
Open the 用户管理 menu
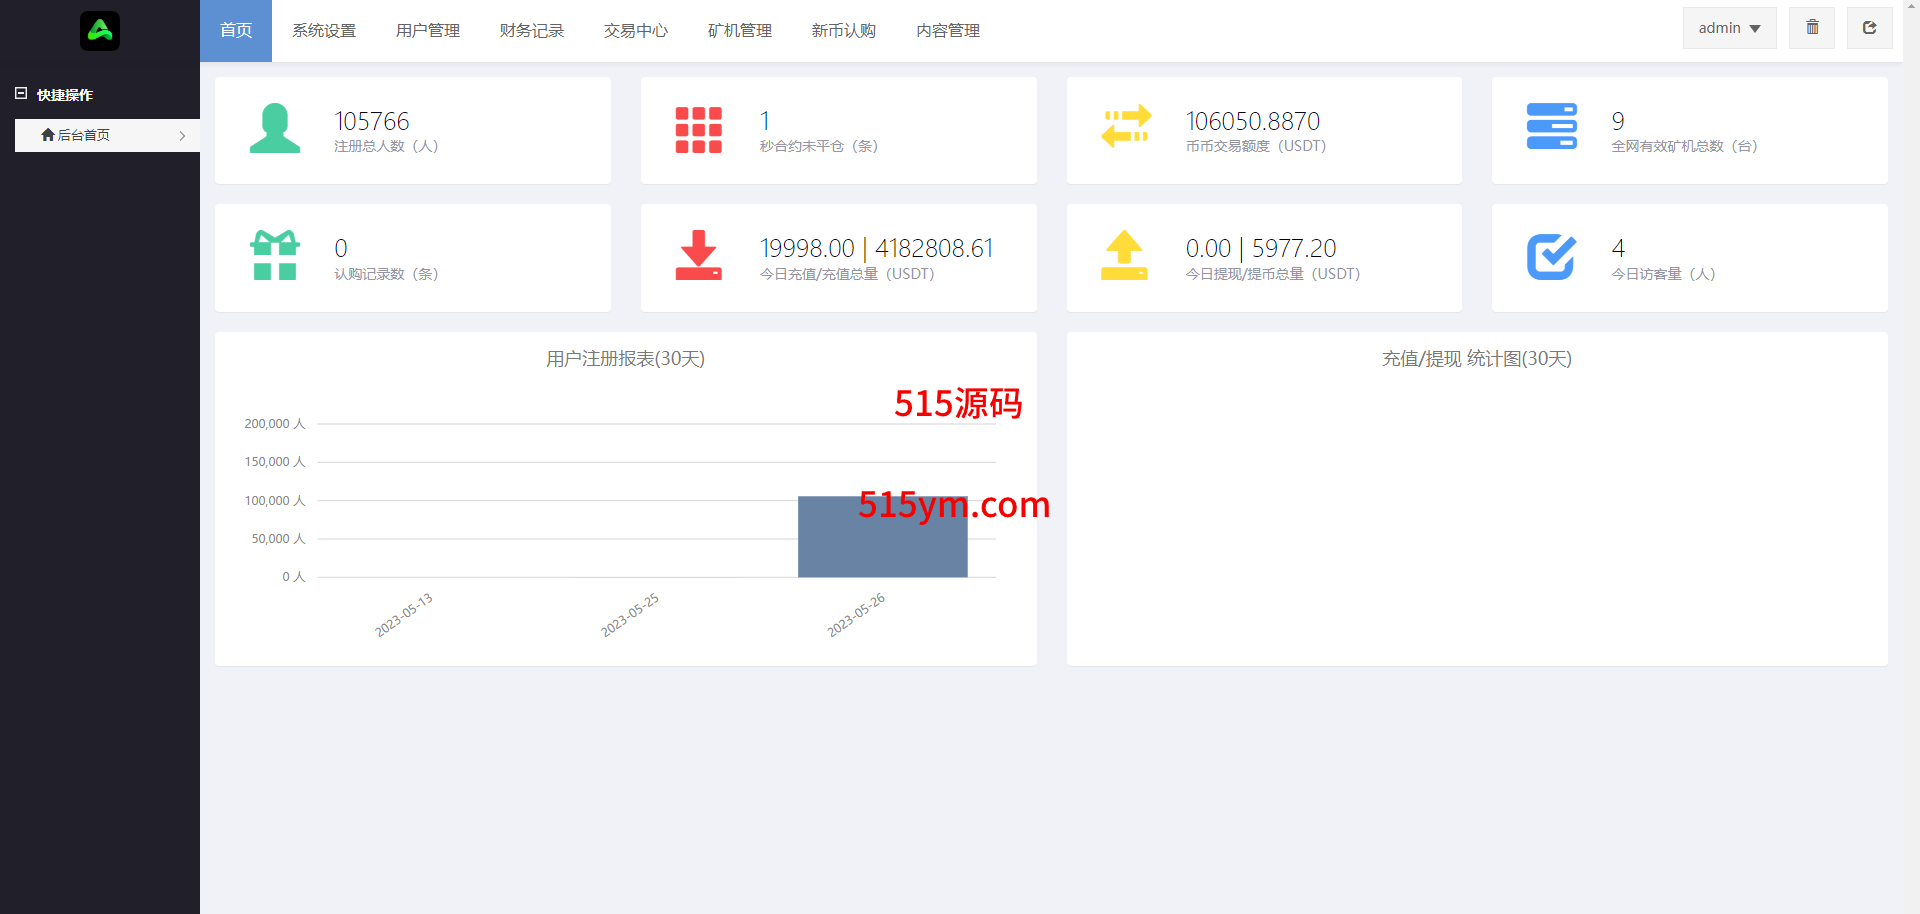click(x=428, y=31)
